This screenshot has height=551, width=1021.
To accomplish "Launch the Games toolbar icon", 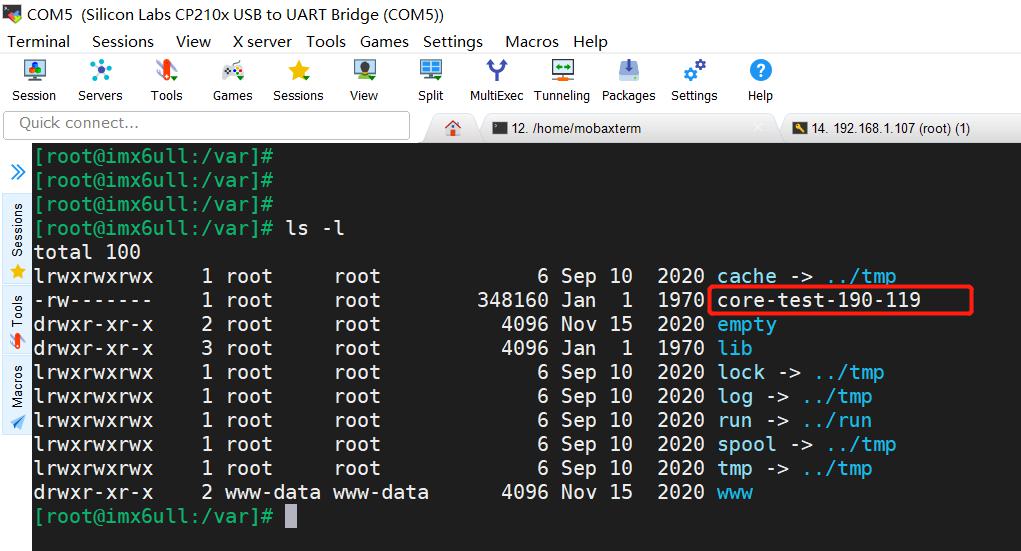I will coord(232,81).
